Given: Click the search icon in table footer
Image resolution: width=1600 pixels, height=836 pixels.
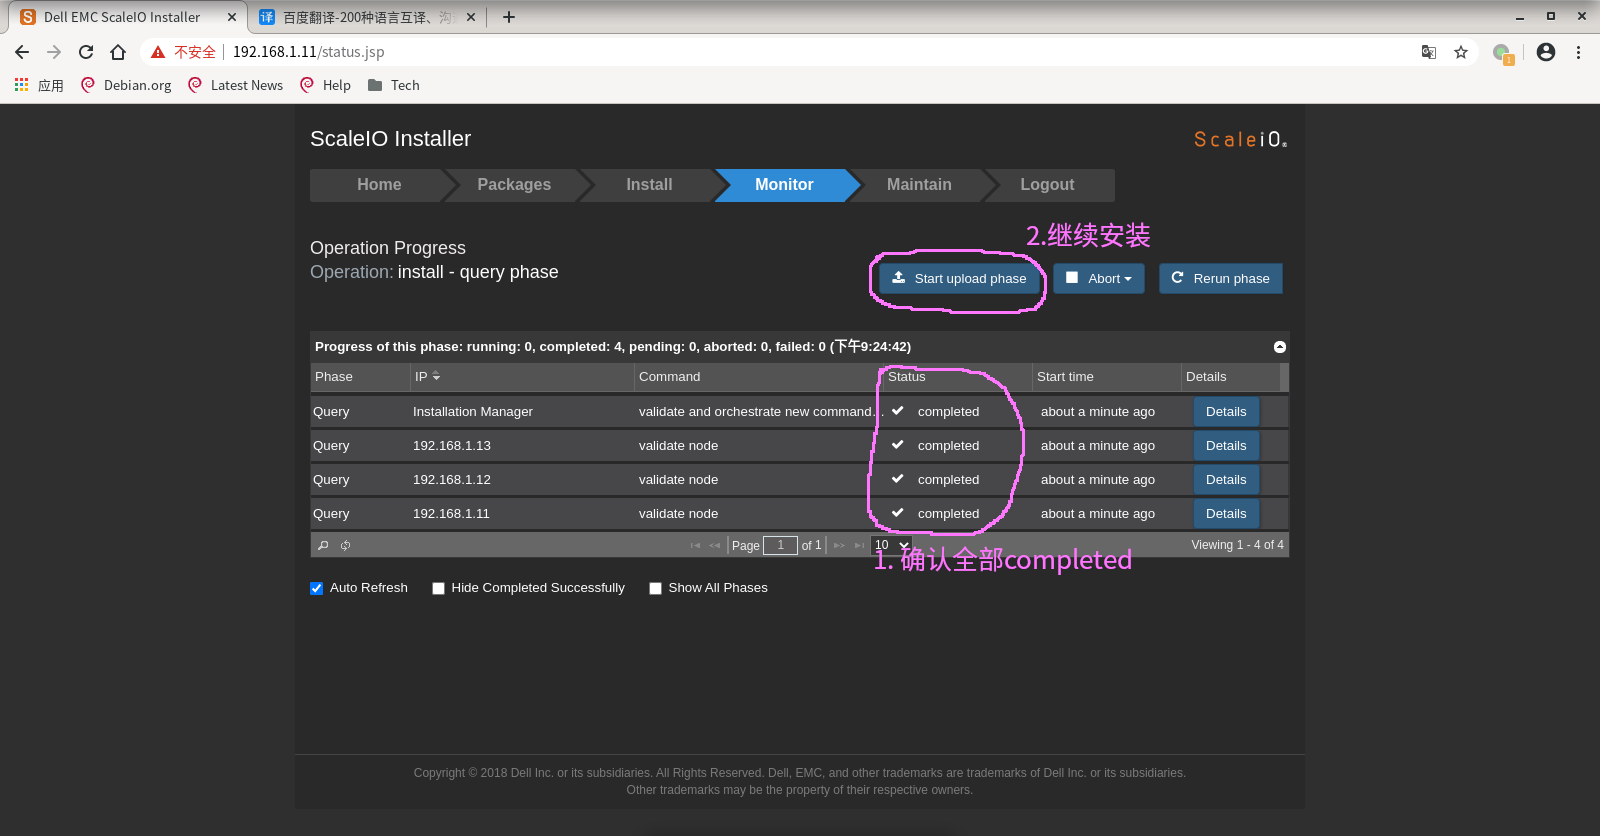Looking at the screenshot, I should coord(323,545).
